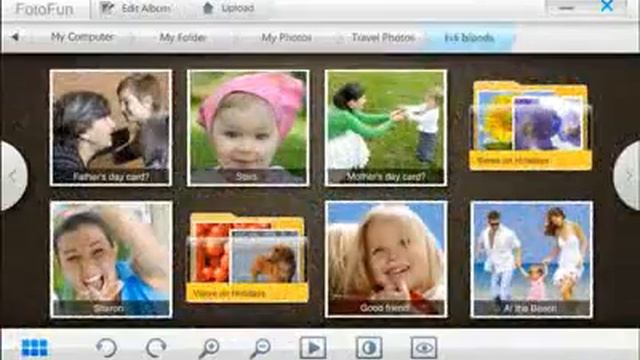Navigate to My Photos in the breadcrumb
This screenshot has height=360, width=640.
coord(286,38)
